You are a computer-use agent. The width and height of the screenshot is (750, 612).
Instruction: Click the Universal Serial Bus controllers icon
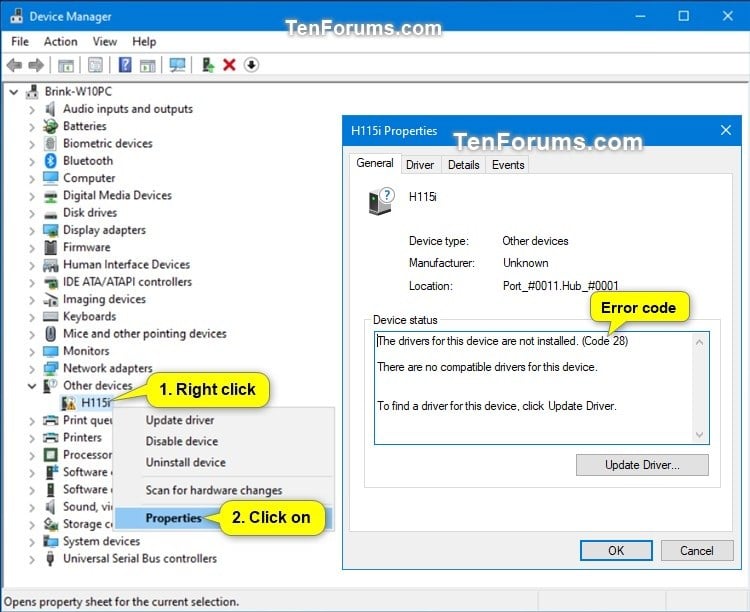click(x=50, y=558)
